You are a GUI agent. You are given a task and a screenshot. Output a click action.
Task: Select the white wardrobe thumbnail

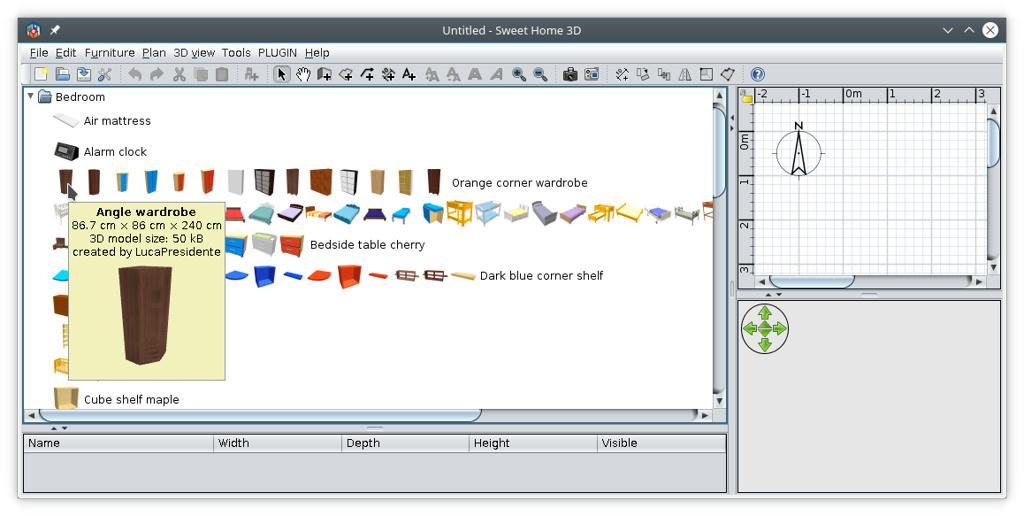236,182
